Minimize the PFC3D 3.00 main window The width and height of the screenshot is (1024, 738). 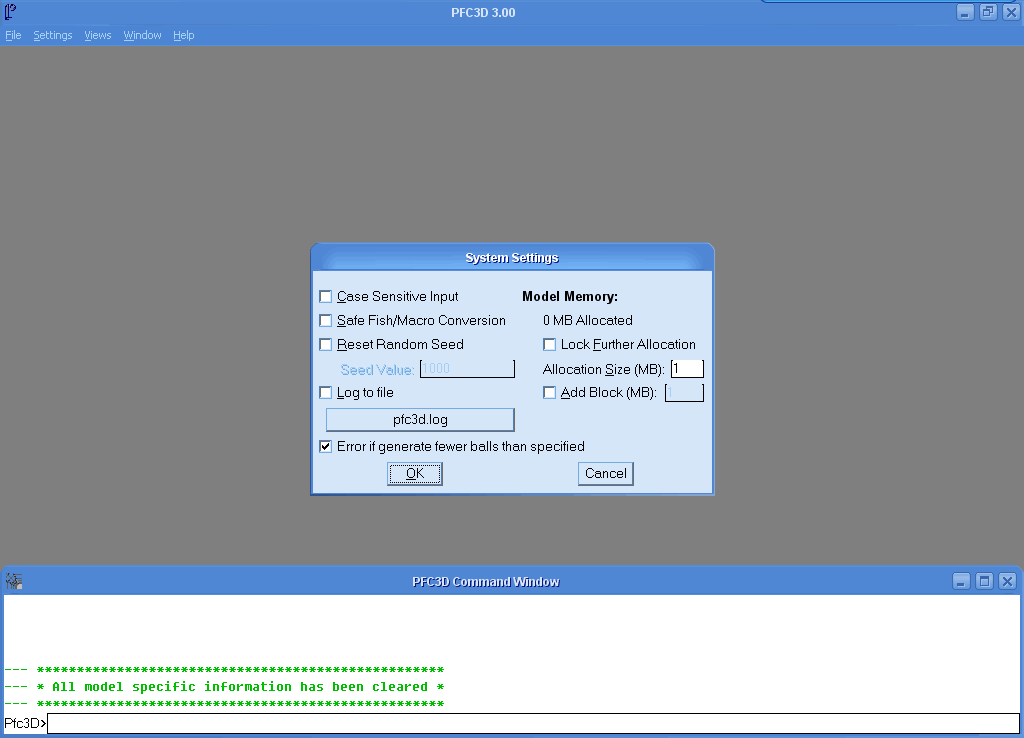click(x=965, y=12)
